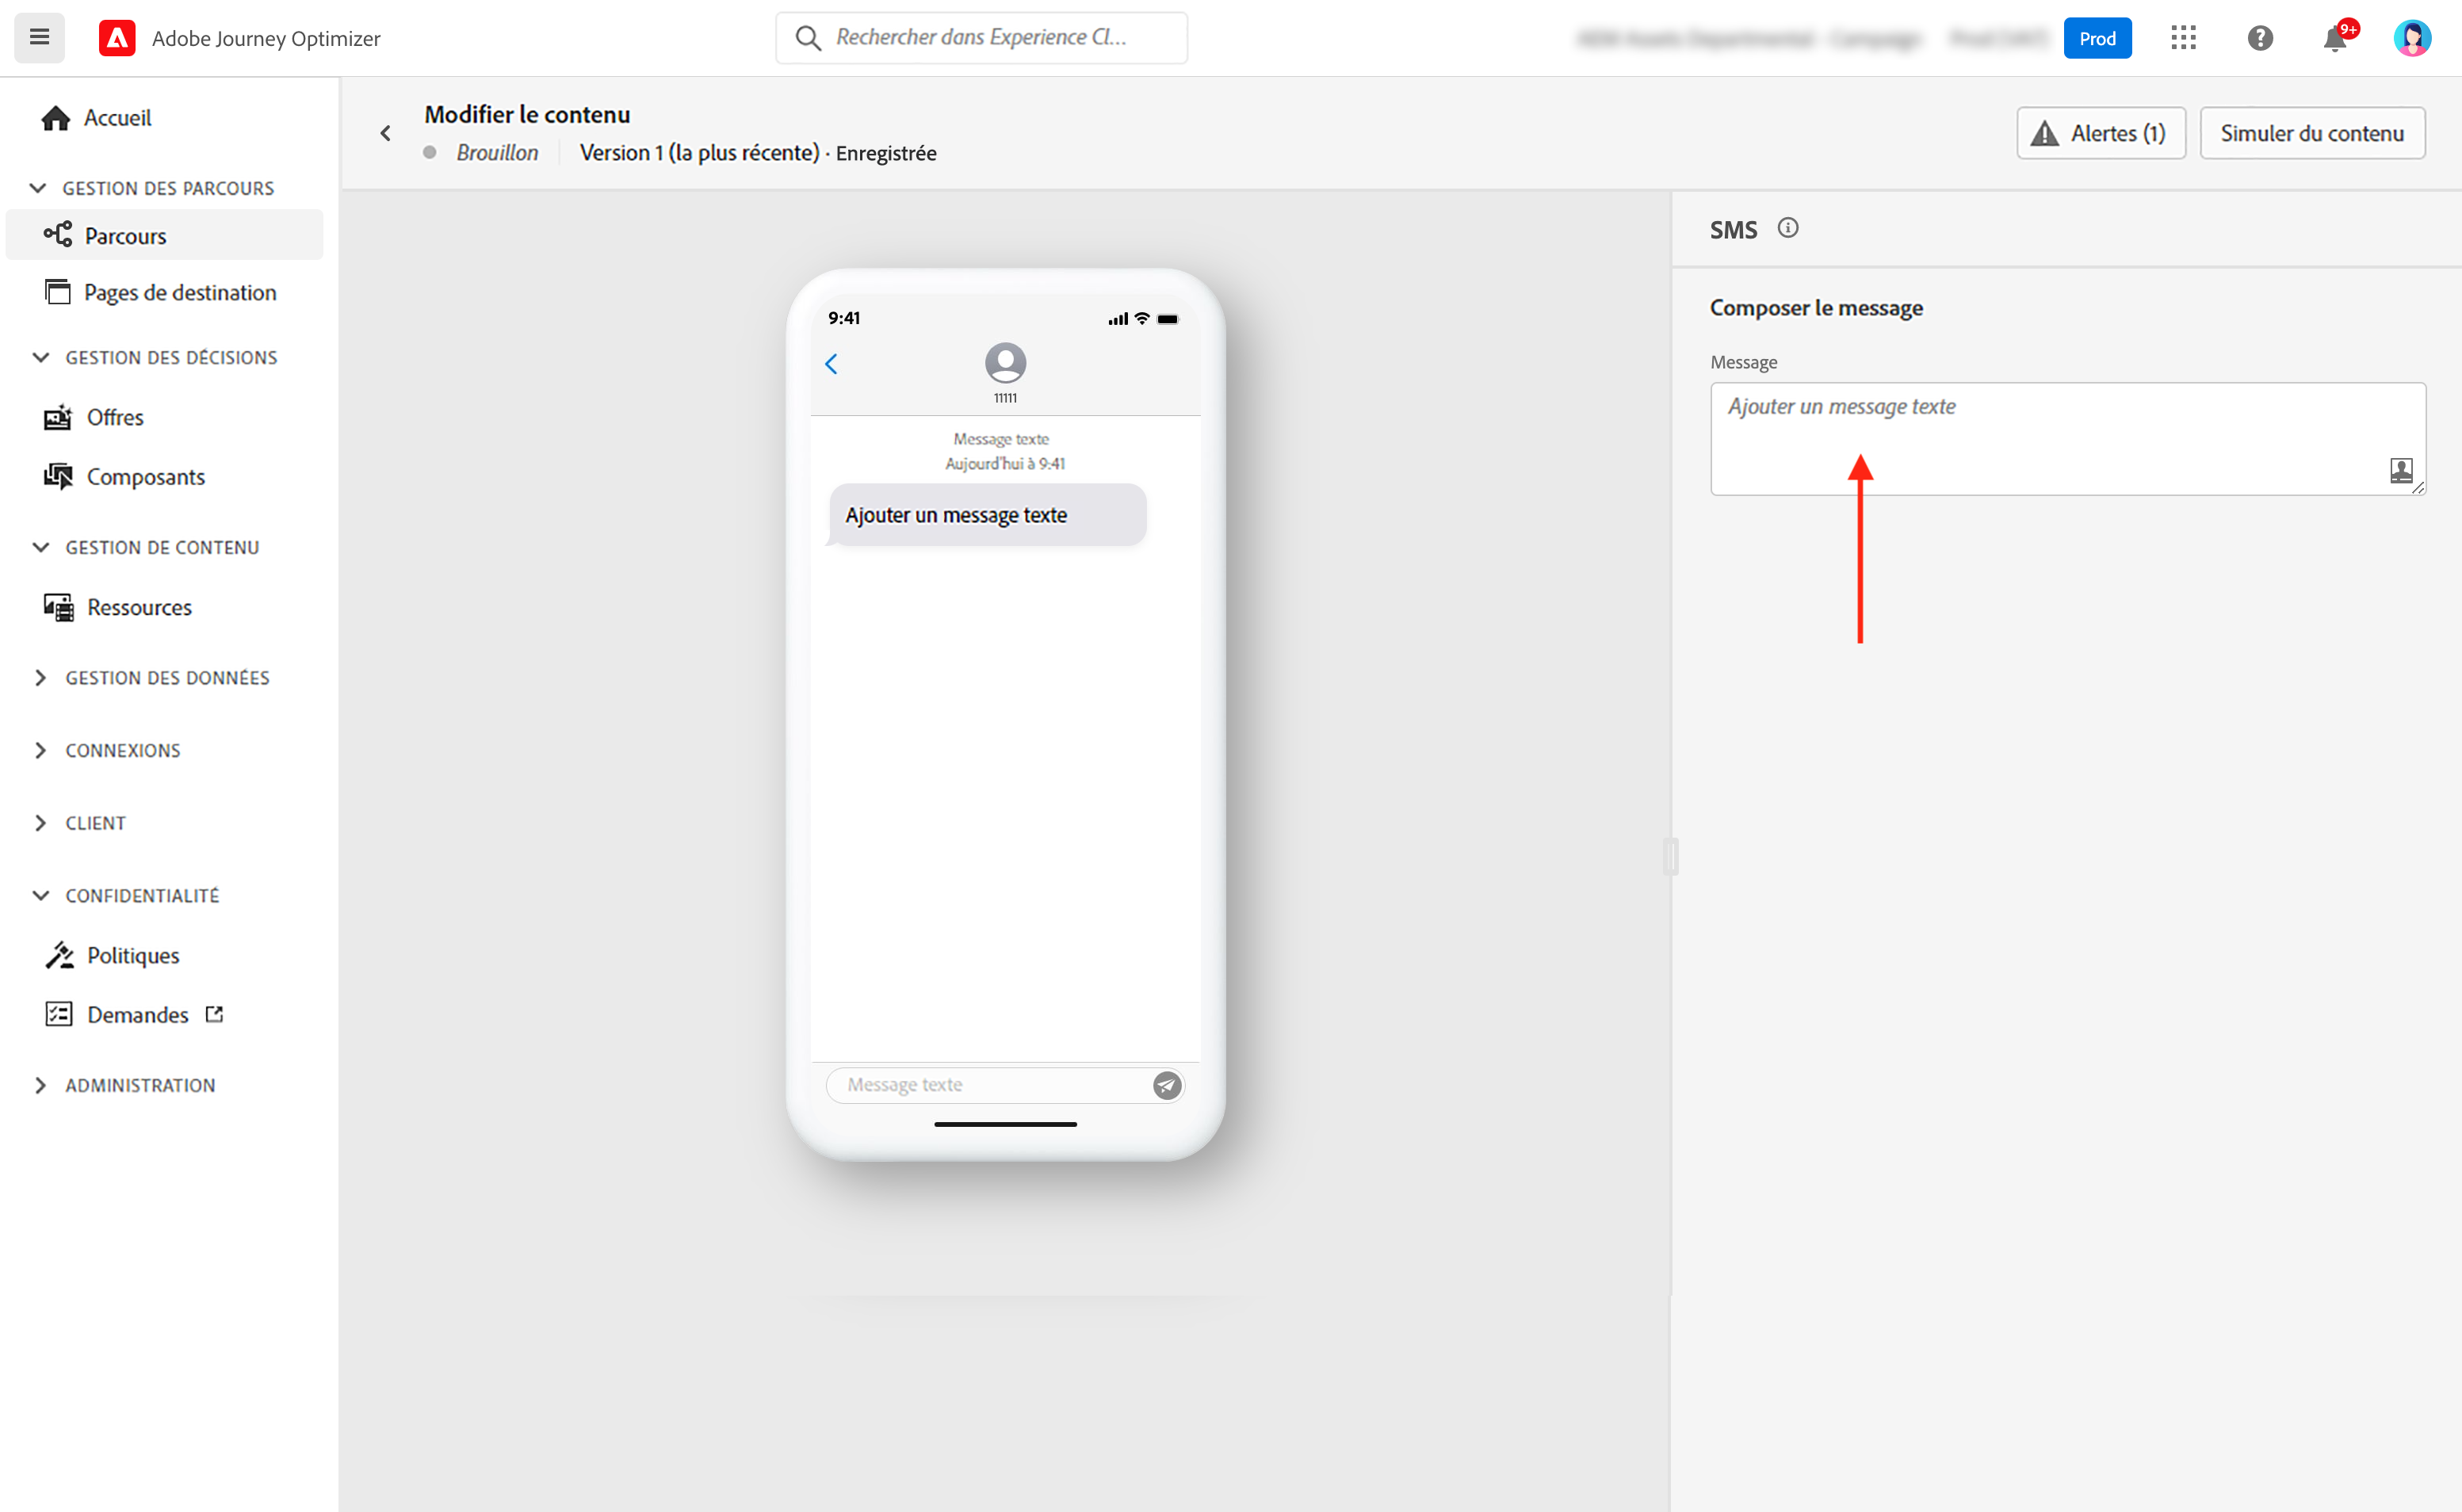Open the notifications bell
The height and width of the screenshot is (1512, 2462).
2334,39
